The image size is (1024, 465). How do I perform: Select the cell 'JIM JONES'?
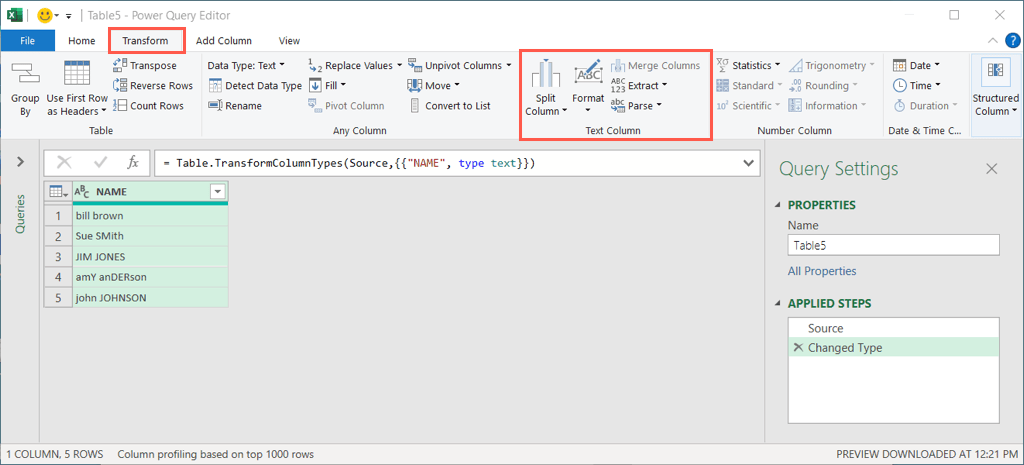click(150, 257)
